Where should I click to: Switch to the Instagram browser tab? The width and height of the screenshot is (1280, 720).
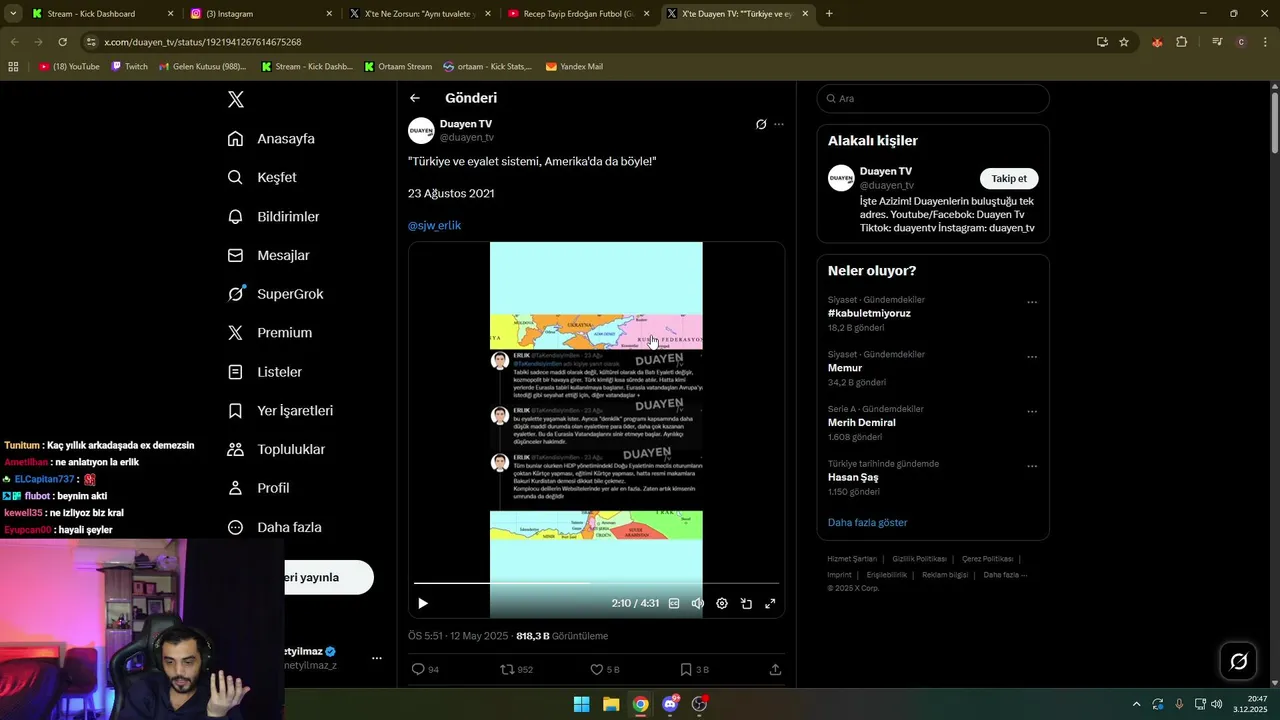point(260,14)
